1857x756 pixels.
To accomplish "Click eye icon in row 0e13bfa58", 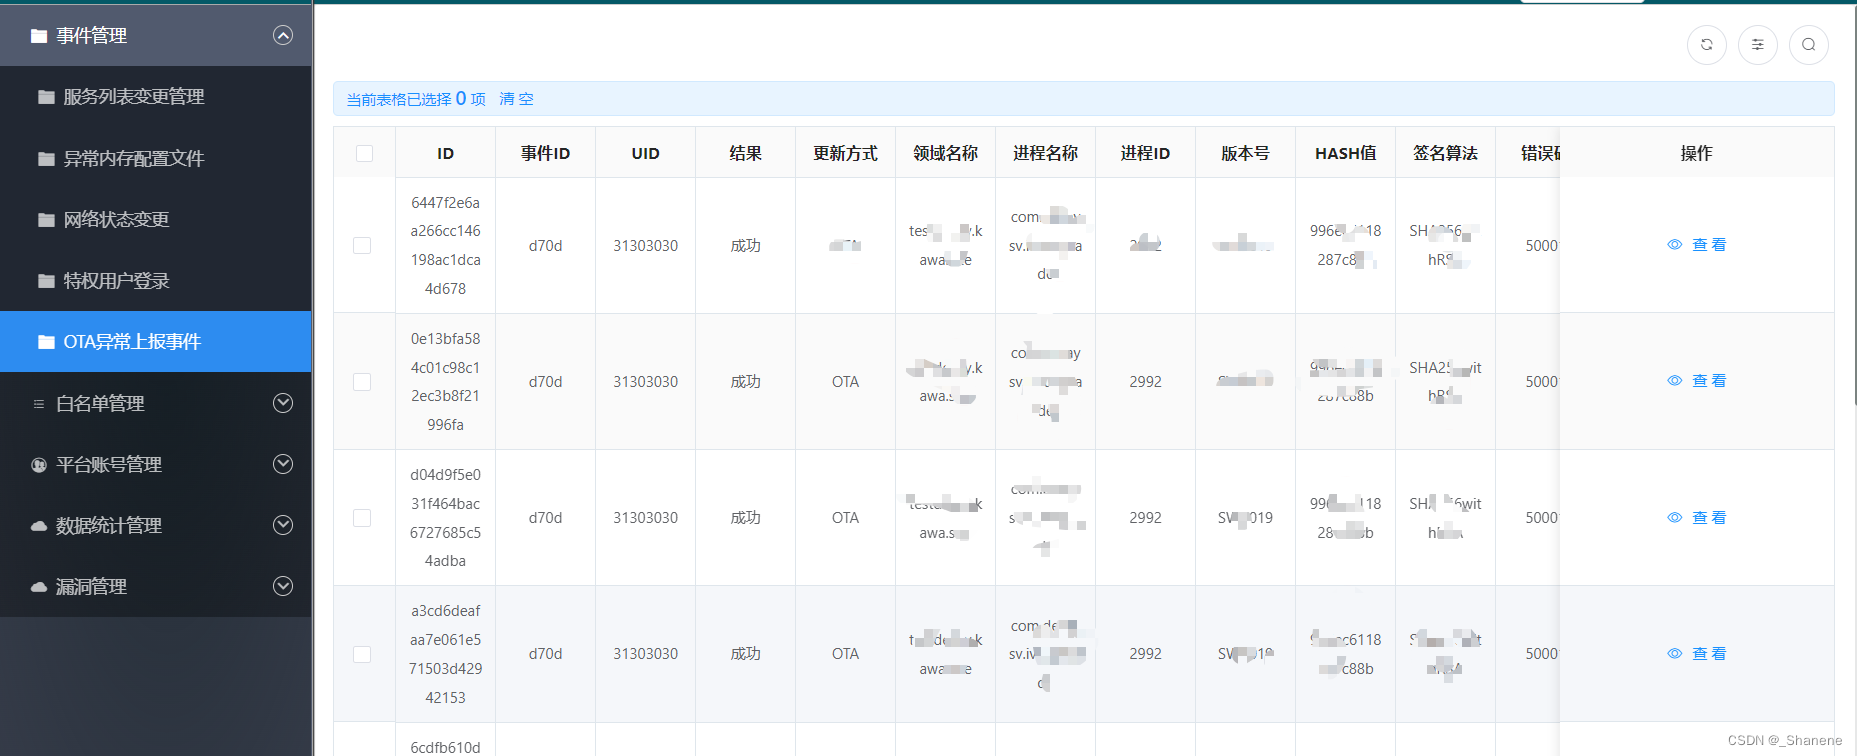I will click(x=1675, y=381).
